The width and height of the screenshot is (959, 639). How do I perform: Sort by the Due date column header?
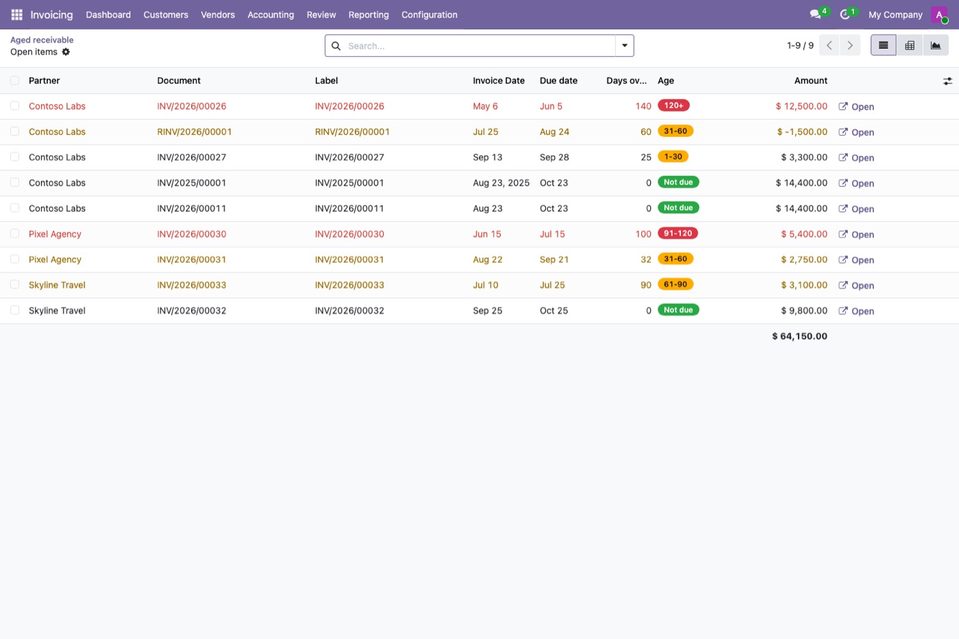click(x=558, y=81)
